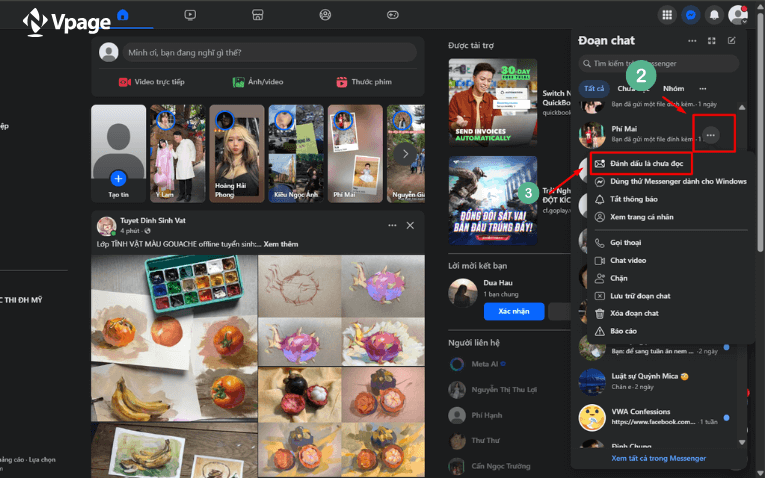Open the Groups icon in top bar
This screenshot has width=765, height=478.
point(325,15)
